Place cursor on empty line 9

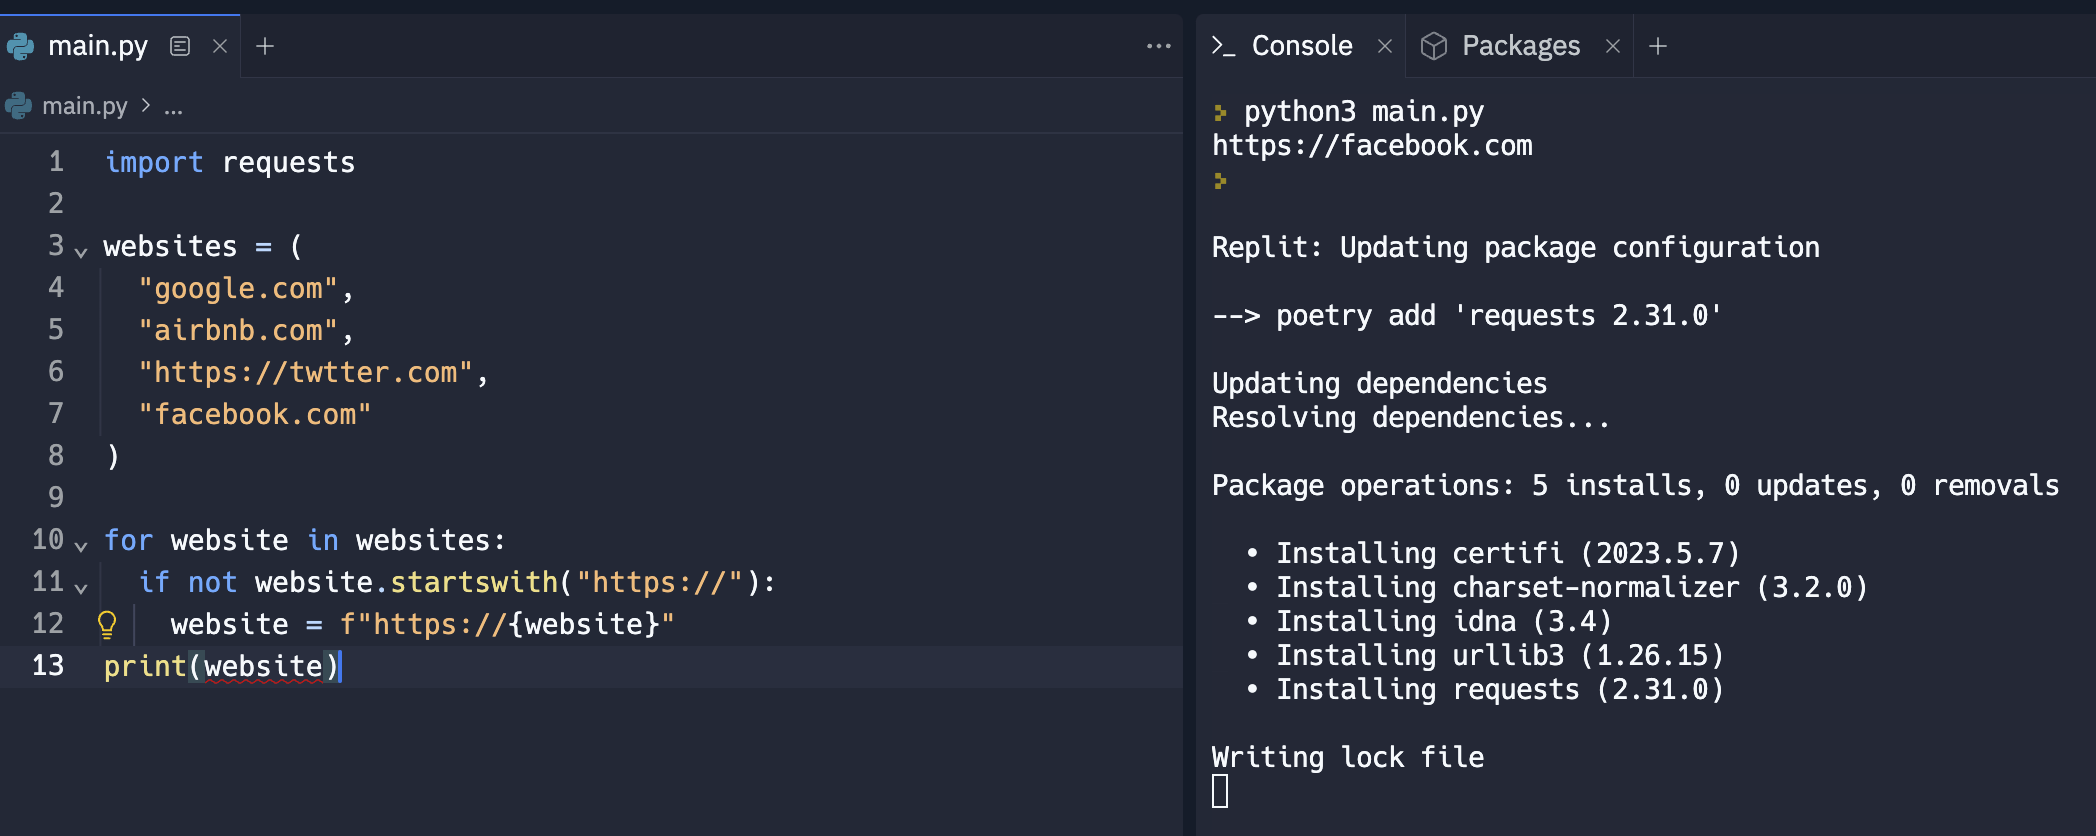[x=400, y=497]
